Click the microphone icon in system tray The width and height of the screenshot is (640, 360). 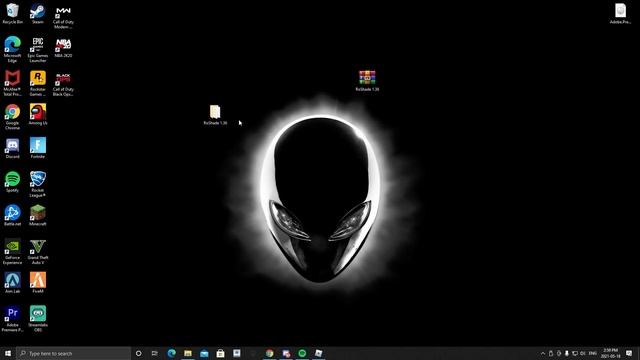567,353
